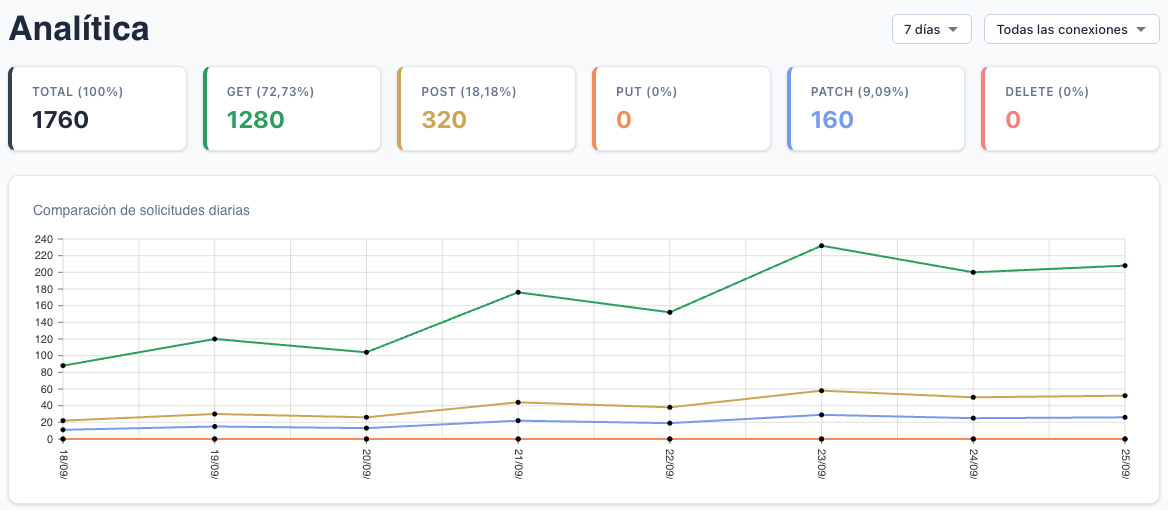Click the 160 PATCH requests value

(x=832, y=120)
